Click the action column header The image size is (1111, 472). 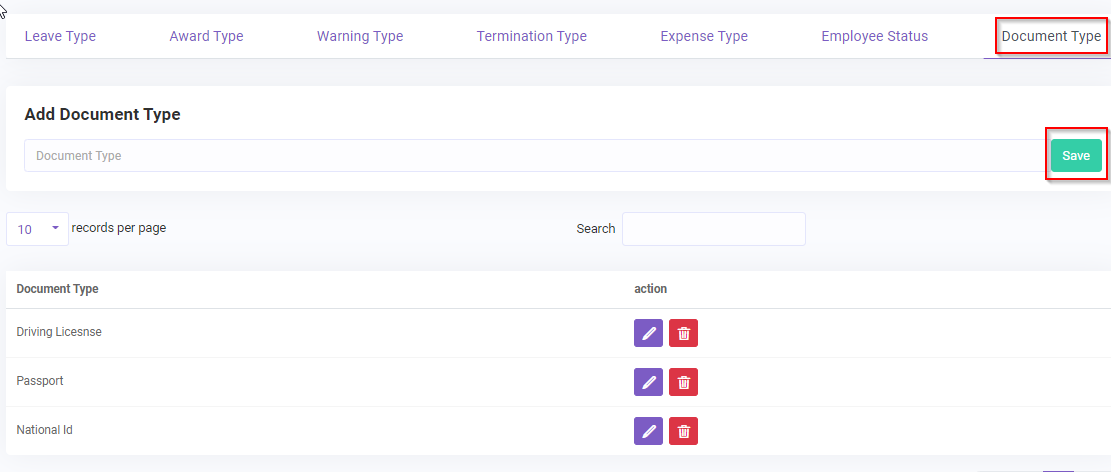[650, 289]
